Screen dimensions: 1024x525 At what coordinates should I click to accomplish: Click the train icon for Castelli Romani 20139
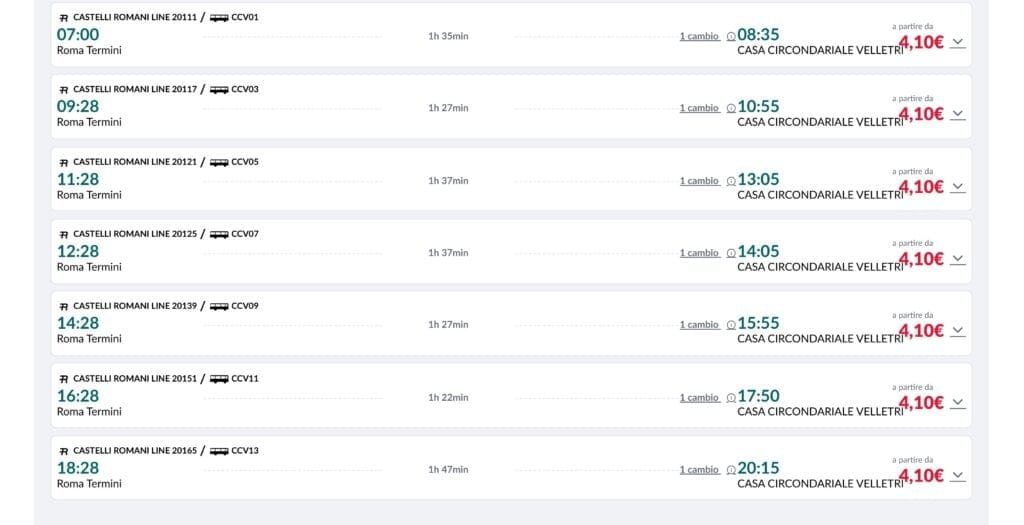(x=64, y=306)
